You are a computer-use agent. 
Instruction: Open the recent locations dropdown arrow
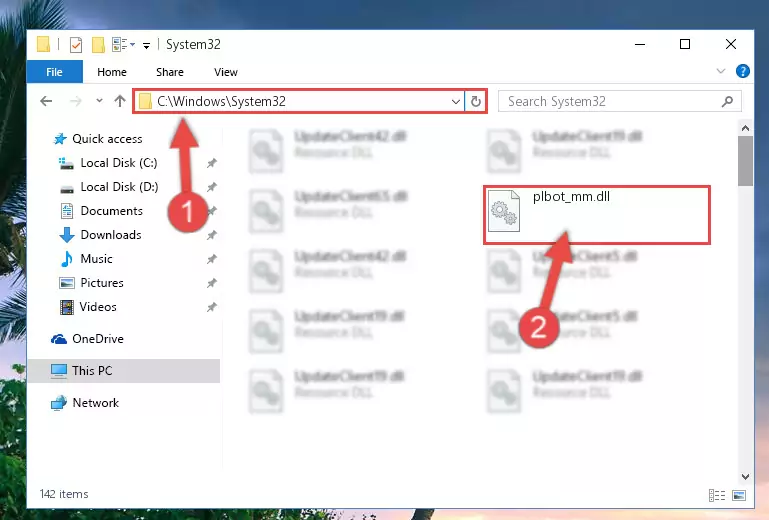(x=99, y=101)
